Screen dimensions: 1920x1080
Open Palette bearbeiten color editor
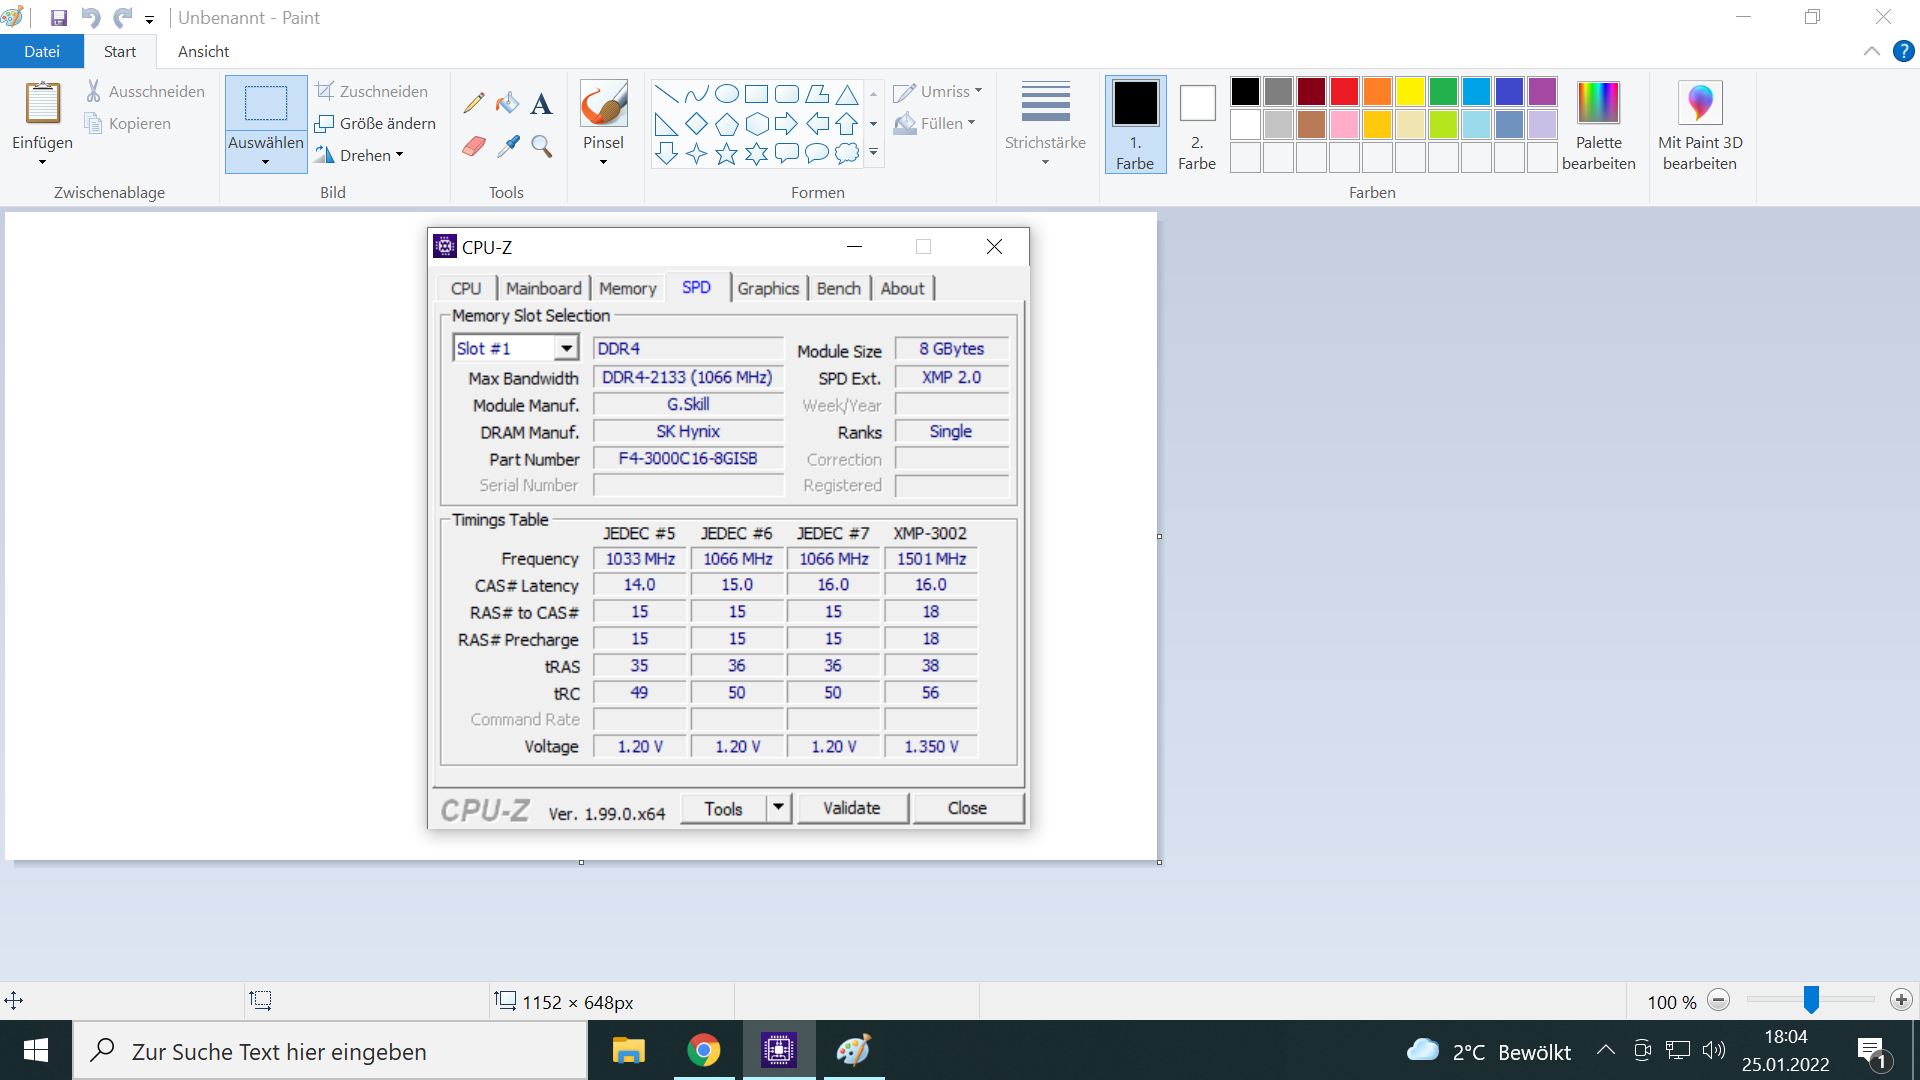(x=1598, y=125)
